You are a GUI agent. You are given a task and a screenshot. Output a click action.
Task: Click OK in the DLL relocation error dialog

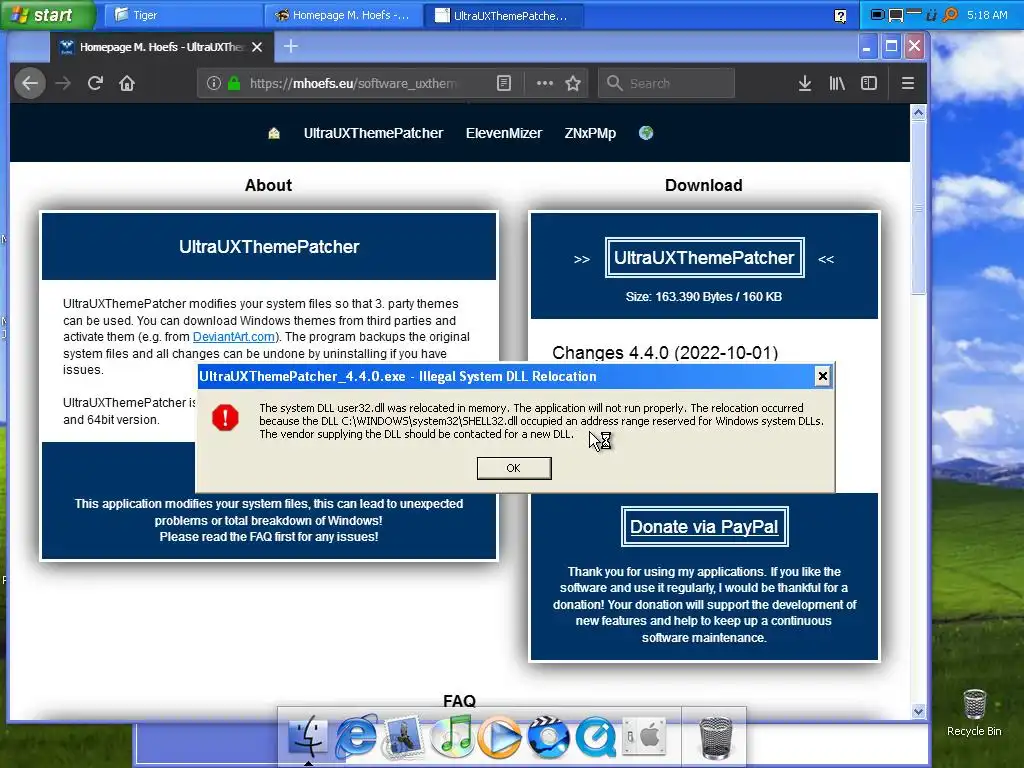514,468
